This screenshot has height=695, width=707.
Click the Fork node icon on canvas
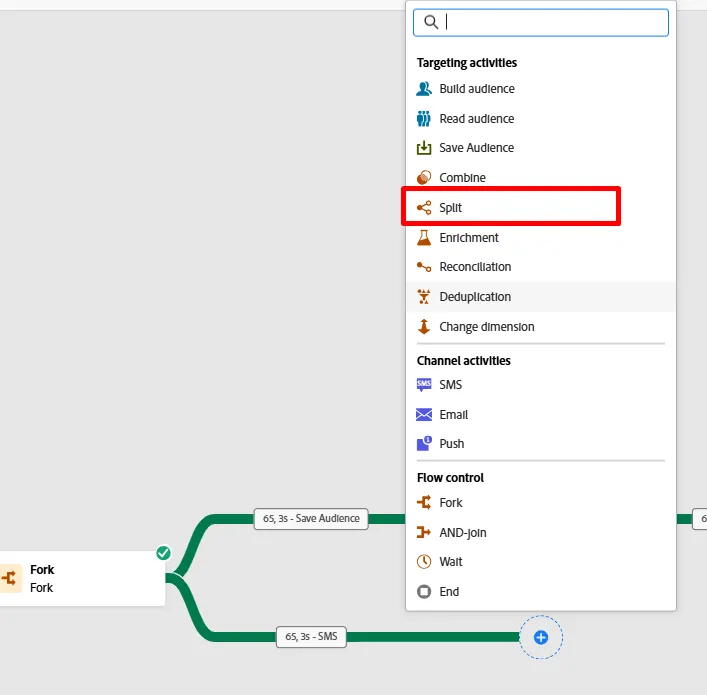pyautogui.click(x=10, y=578)
